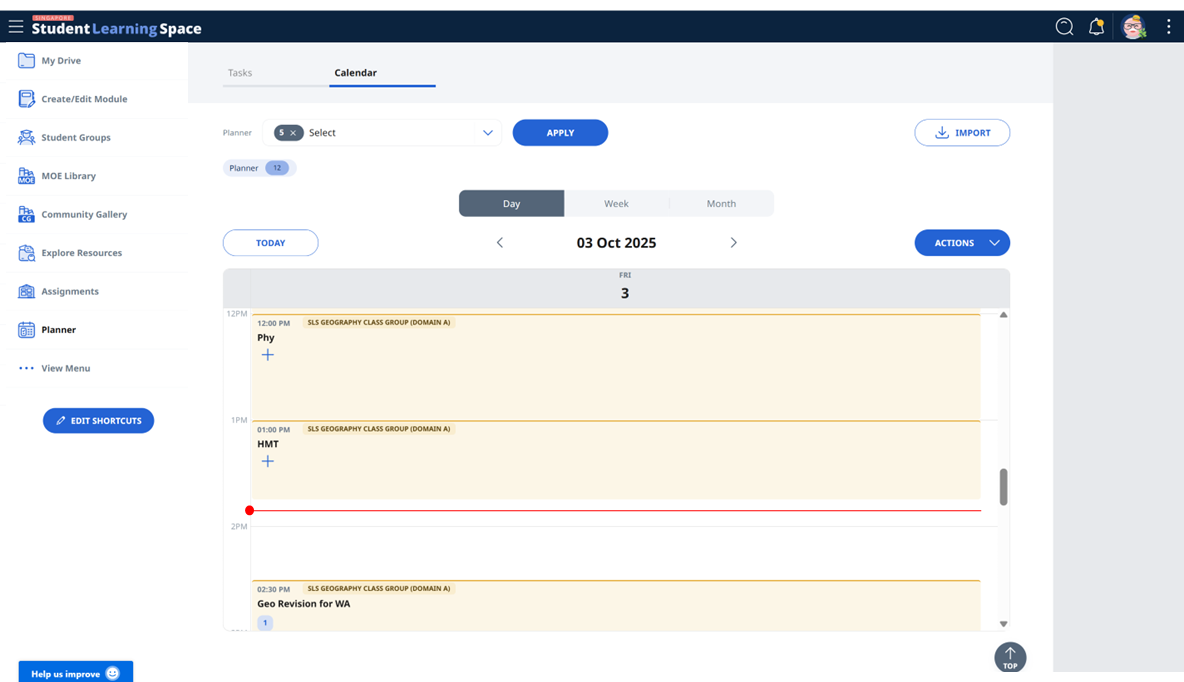Screen dimensions: 1184x682
Task: Open notifications bell
Action: point(1096,26)
